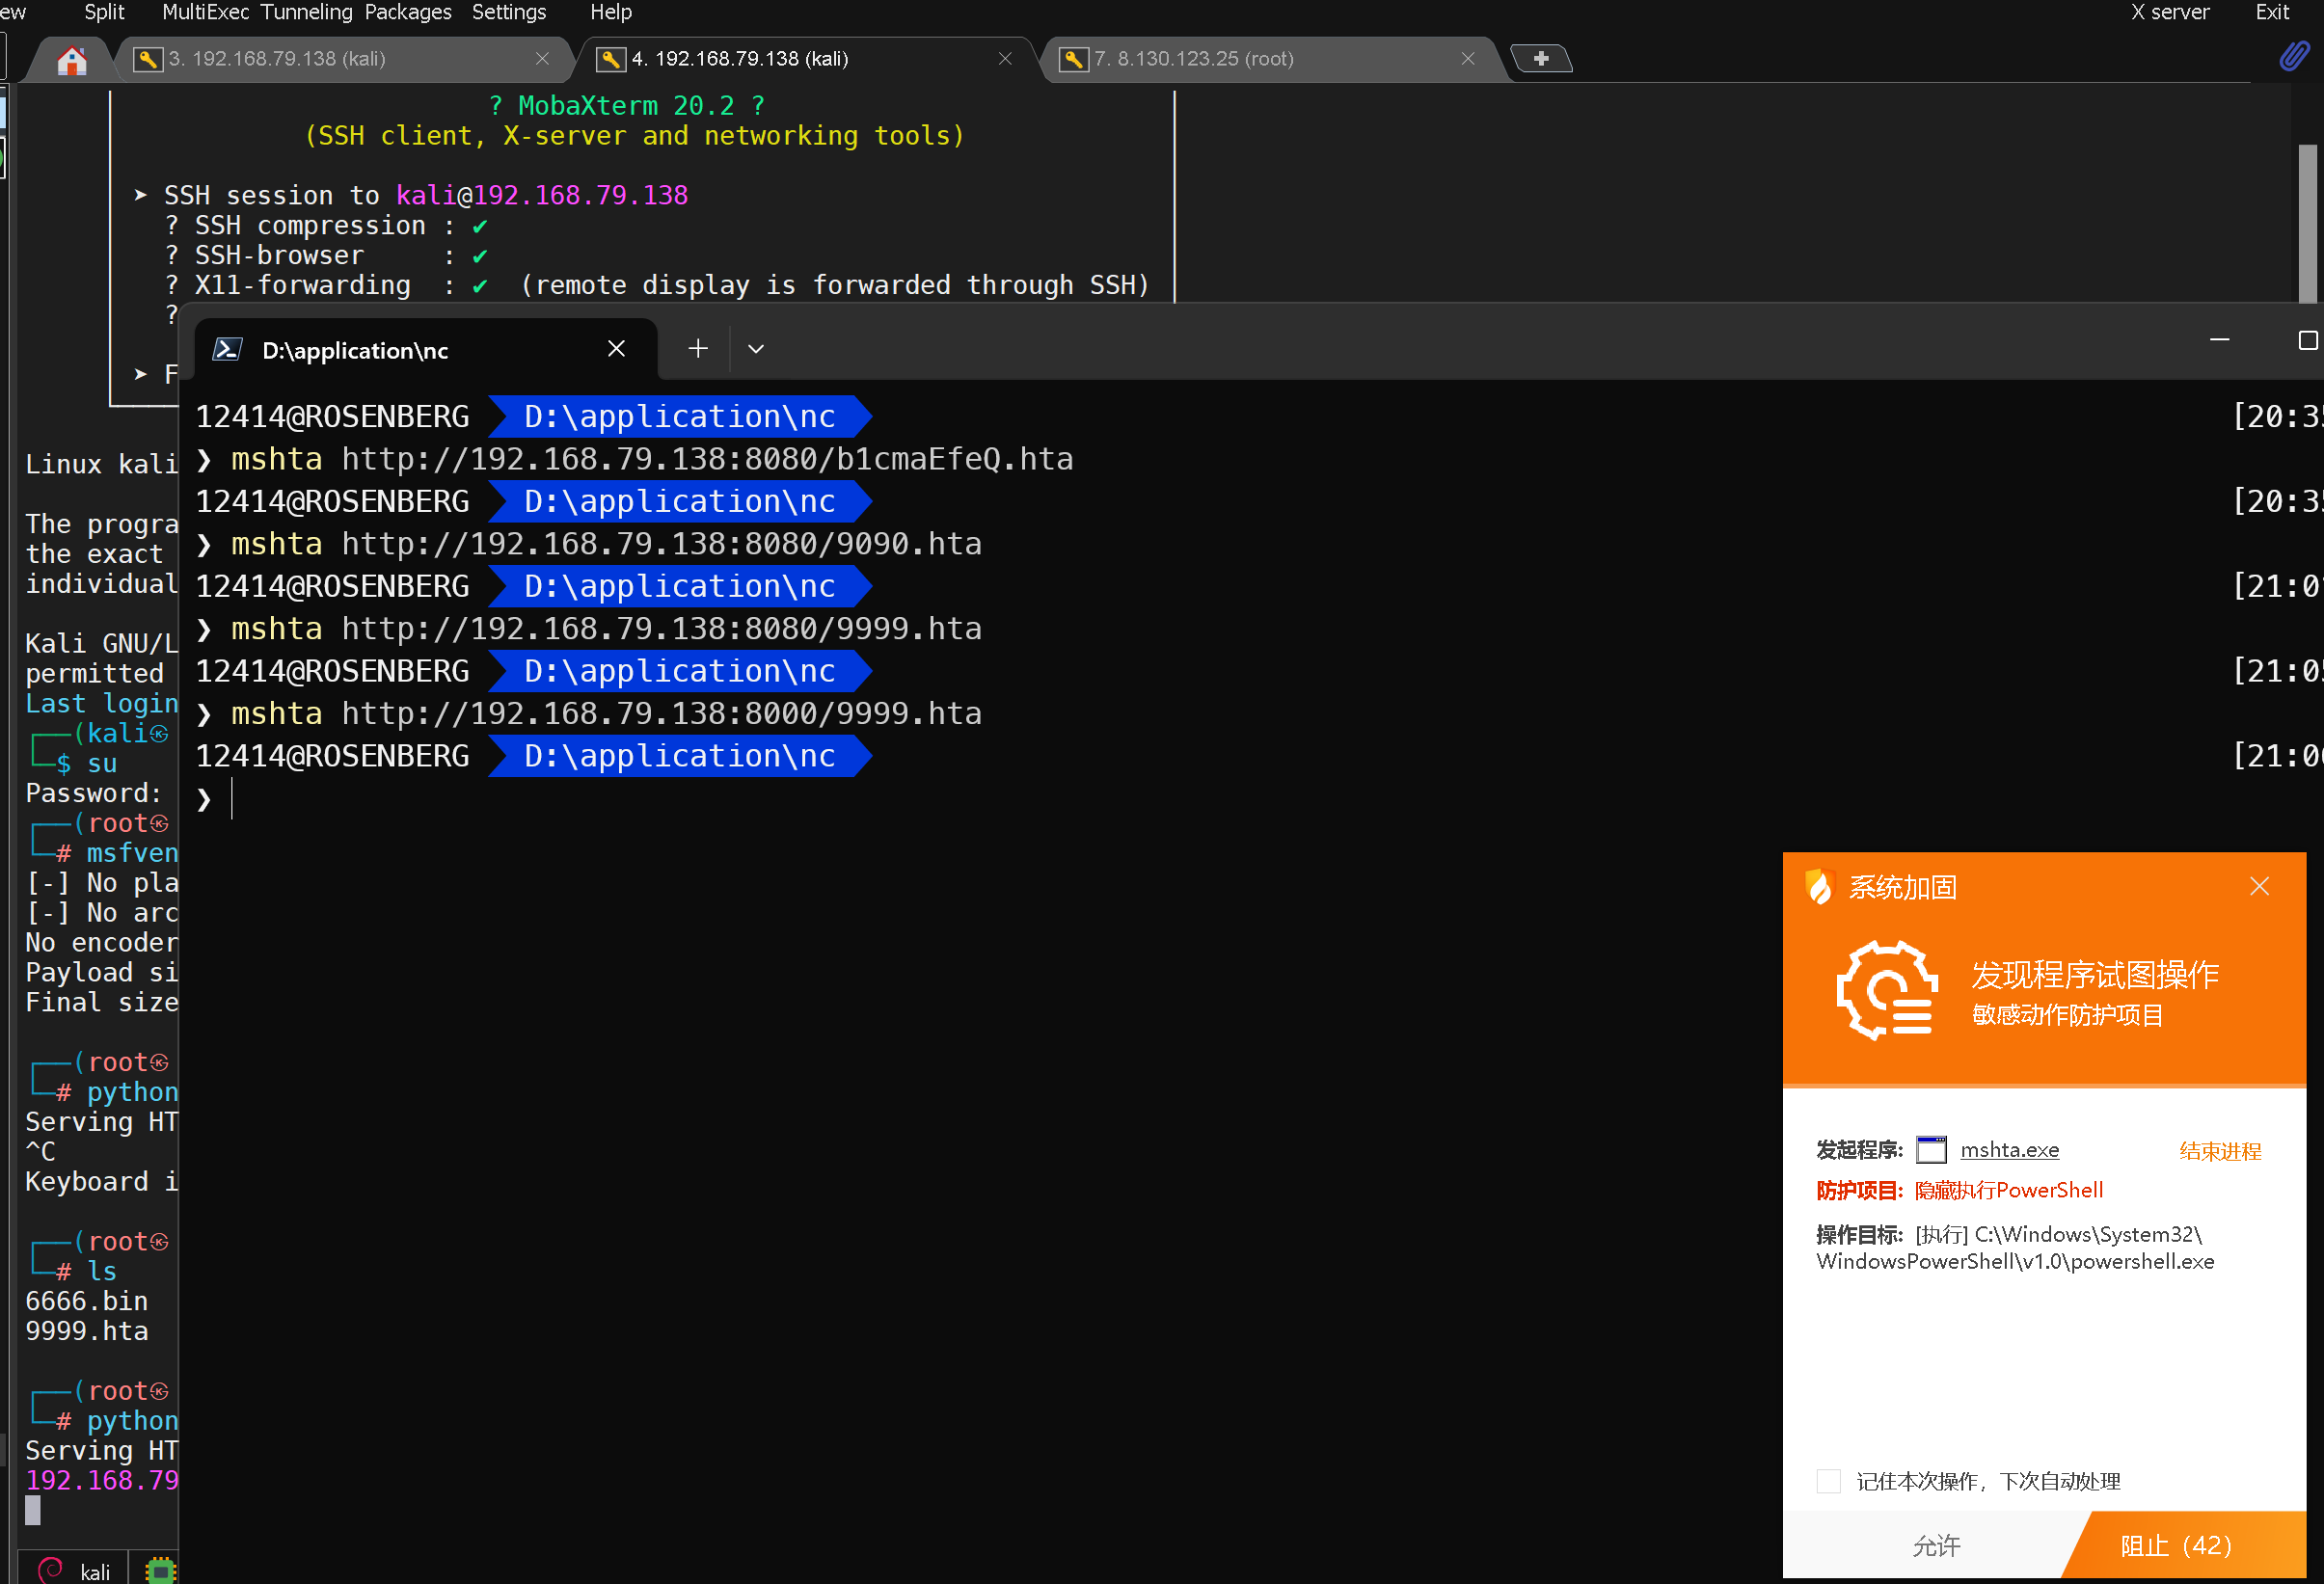Screen dimensions: 2324x1584
Task: Close the 系统加固 alert popup
Action: (x=2259, y=887)
